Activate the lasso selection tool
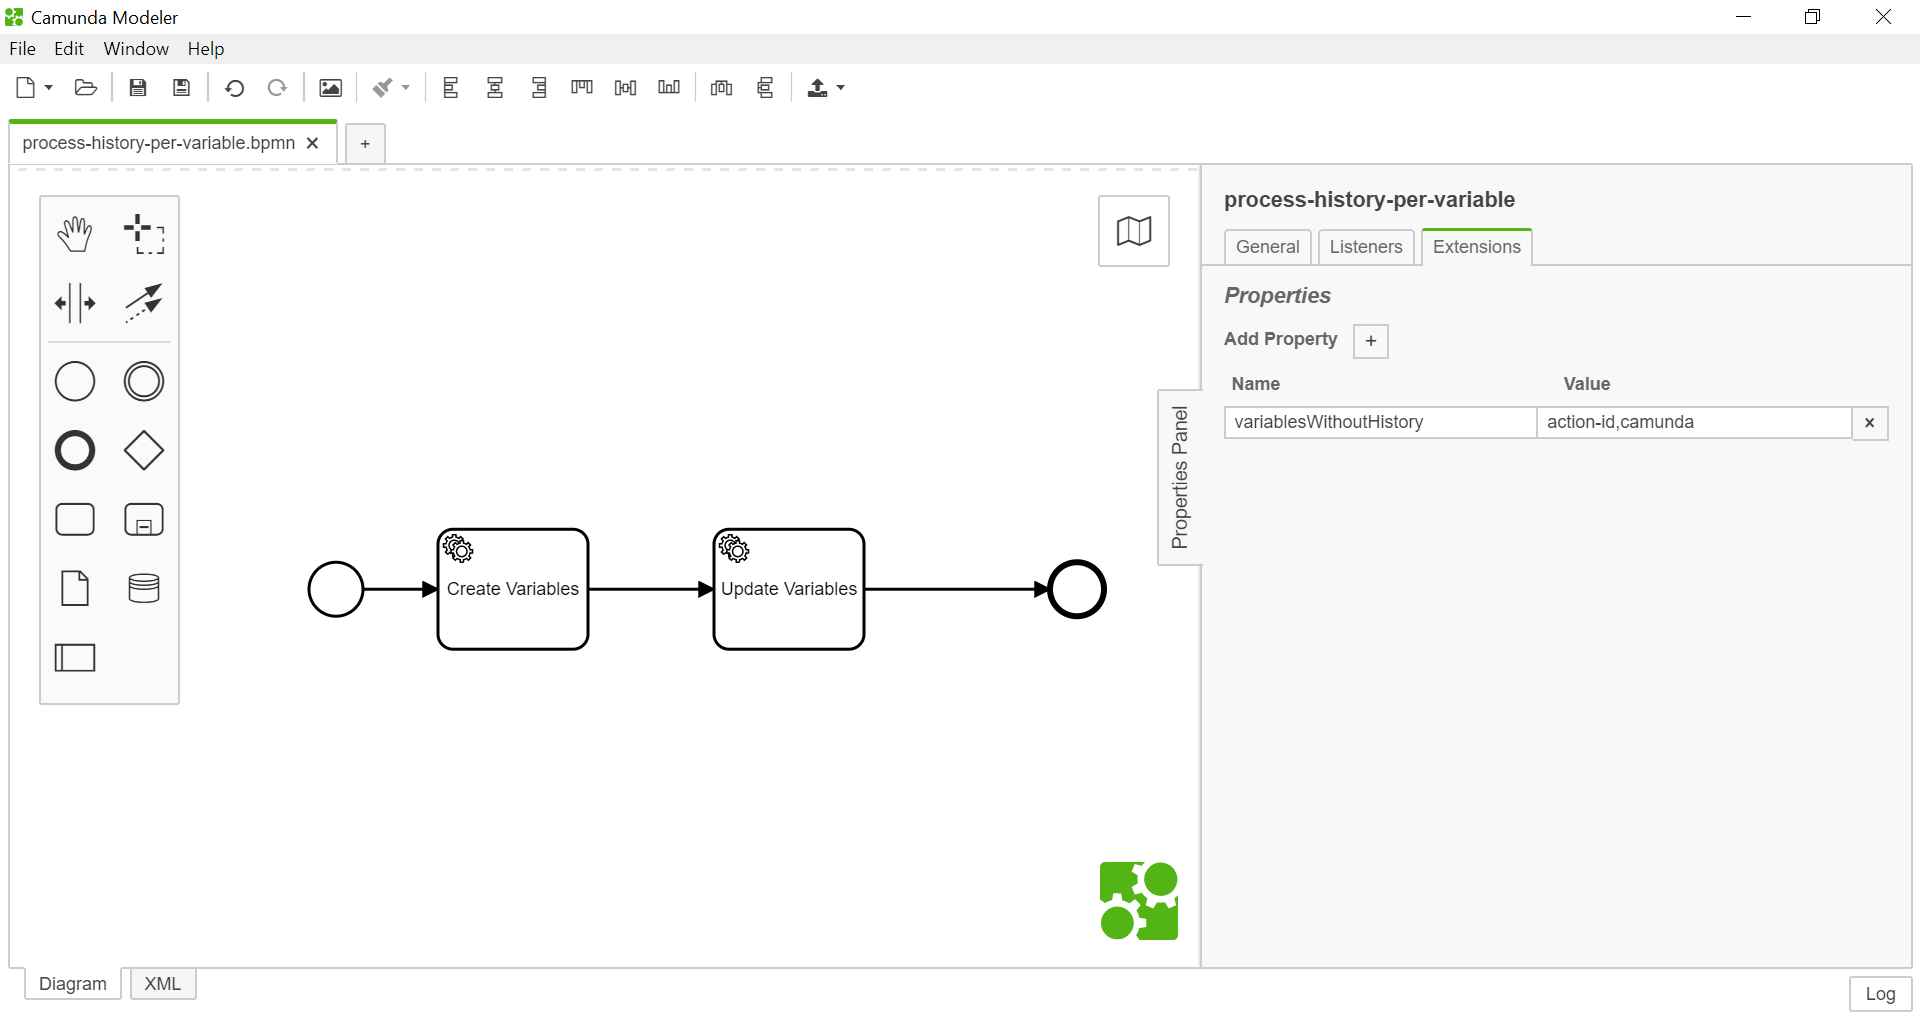This screenshot has height=1020, width=1920. click(x=144, y=233)
